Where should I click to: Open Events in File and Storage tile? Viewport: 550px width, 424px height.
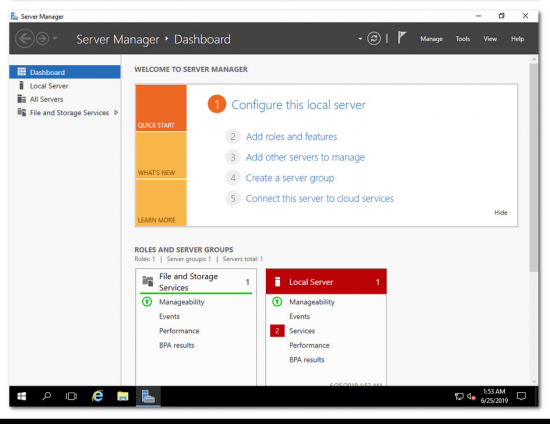point(169,316)
